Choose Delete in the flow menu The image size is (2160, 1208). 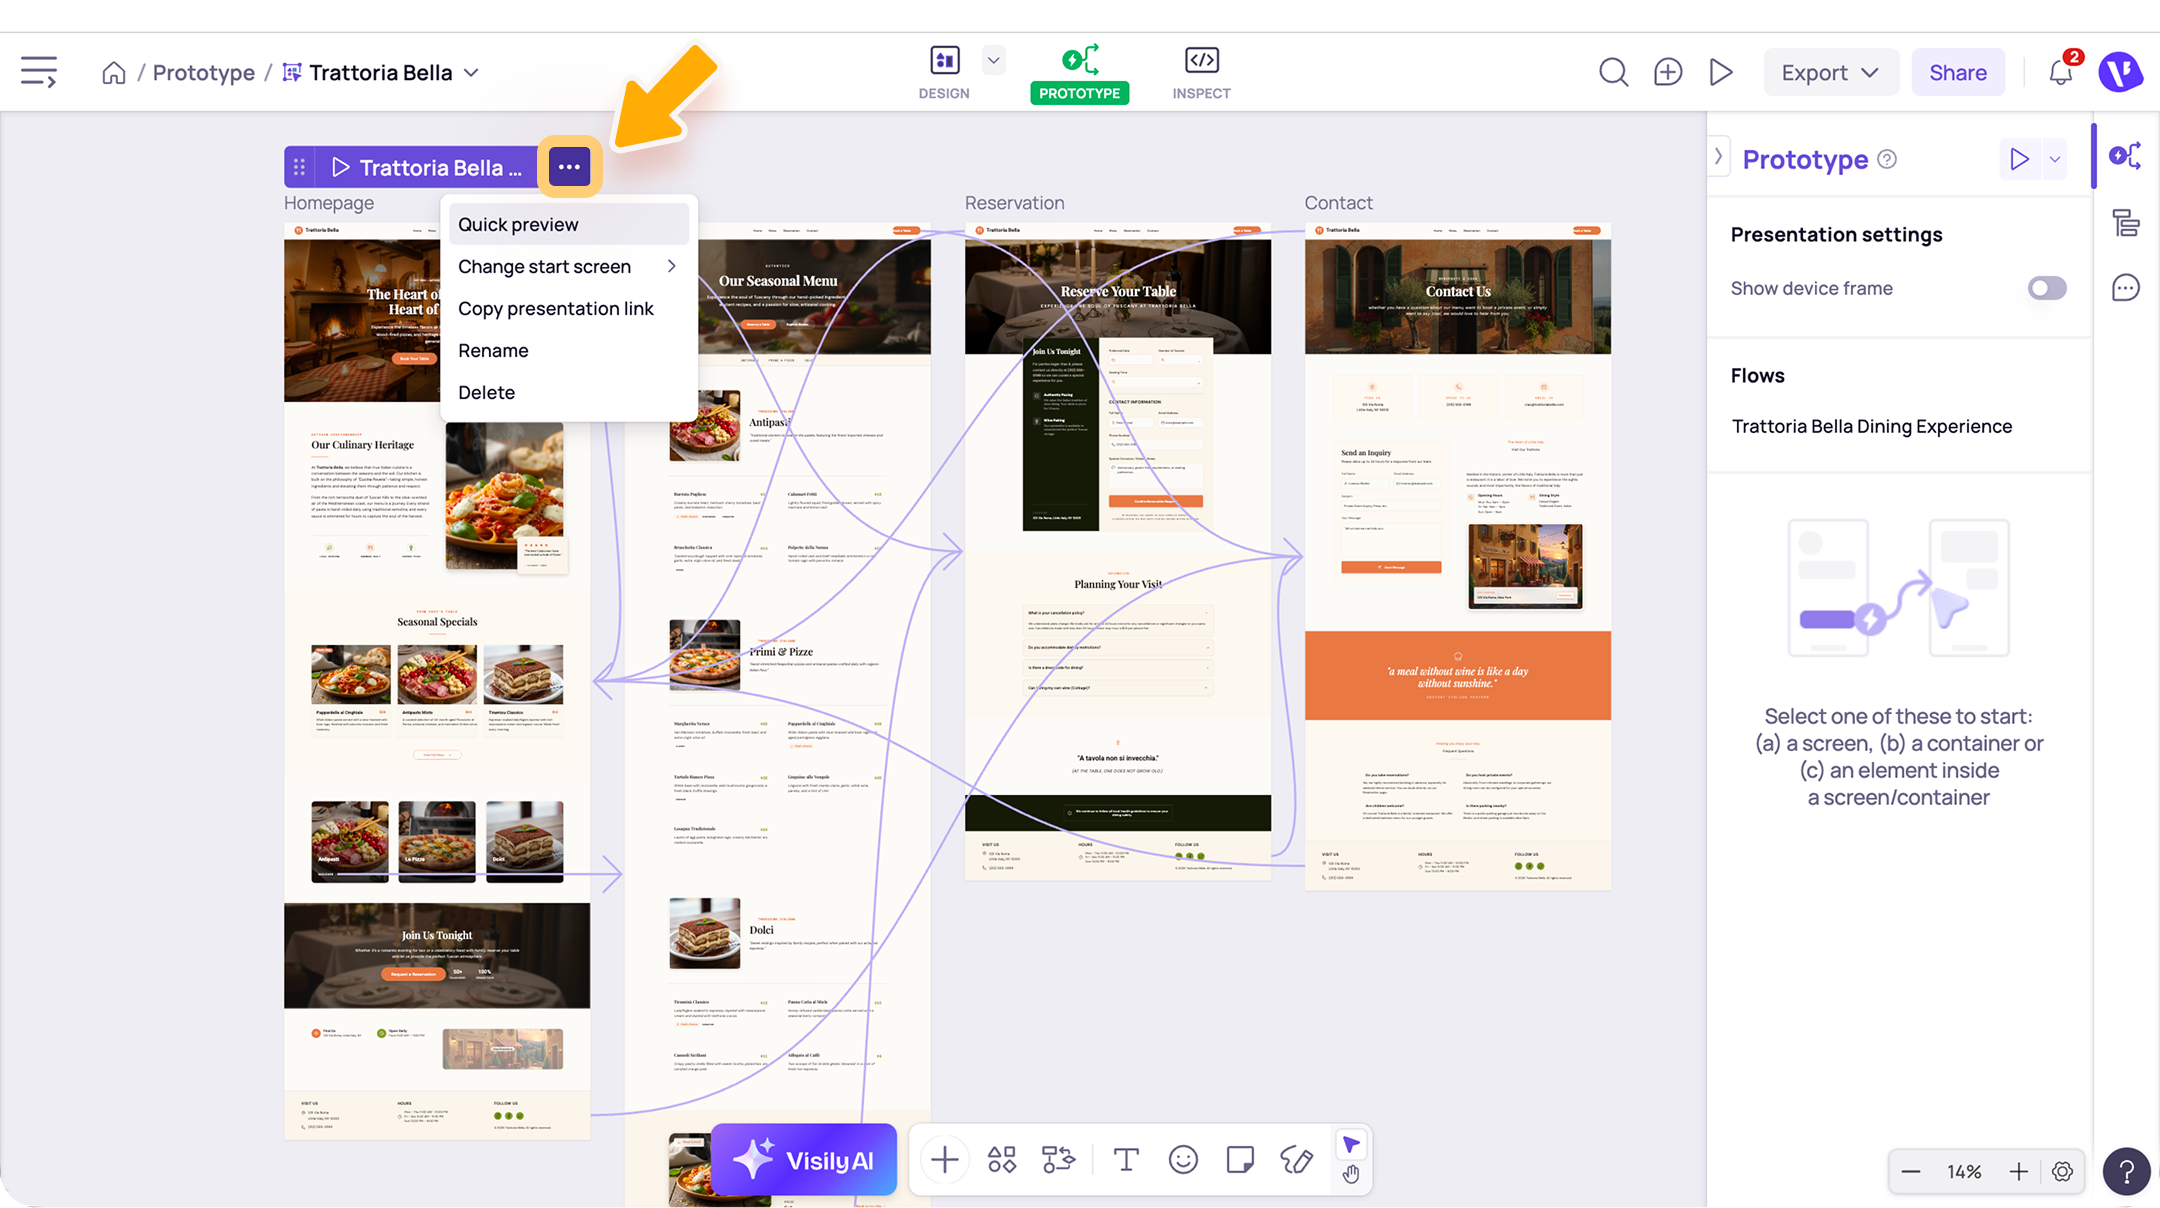(x=568, y=392)
